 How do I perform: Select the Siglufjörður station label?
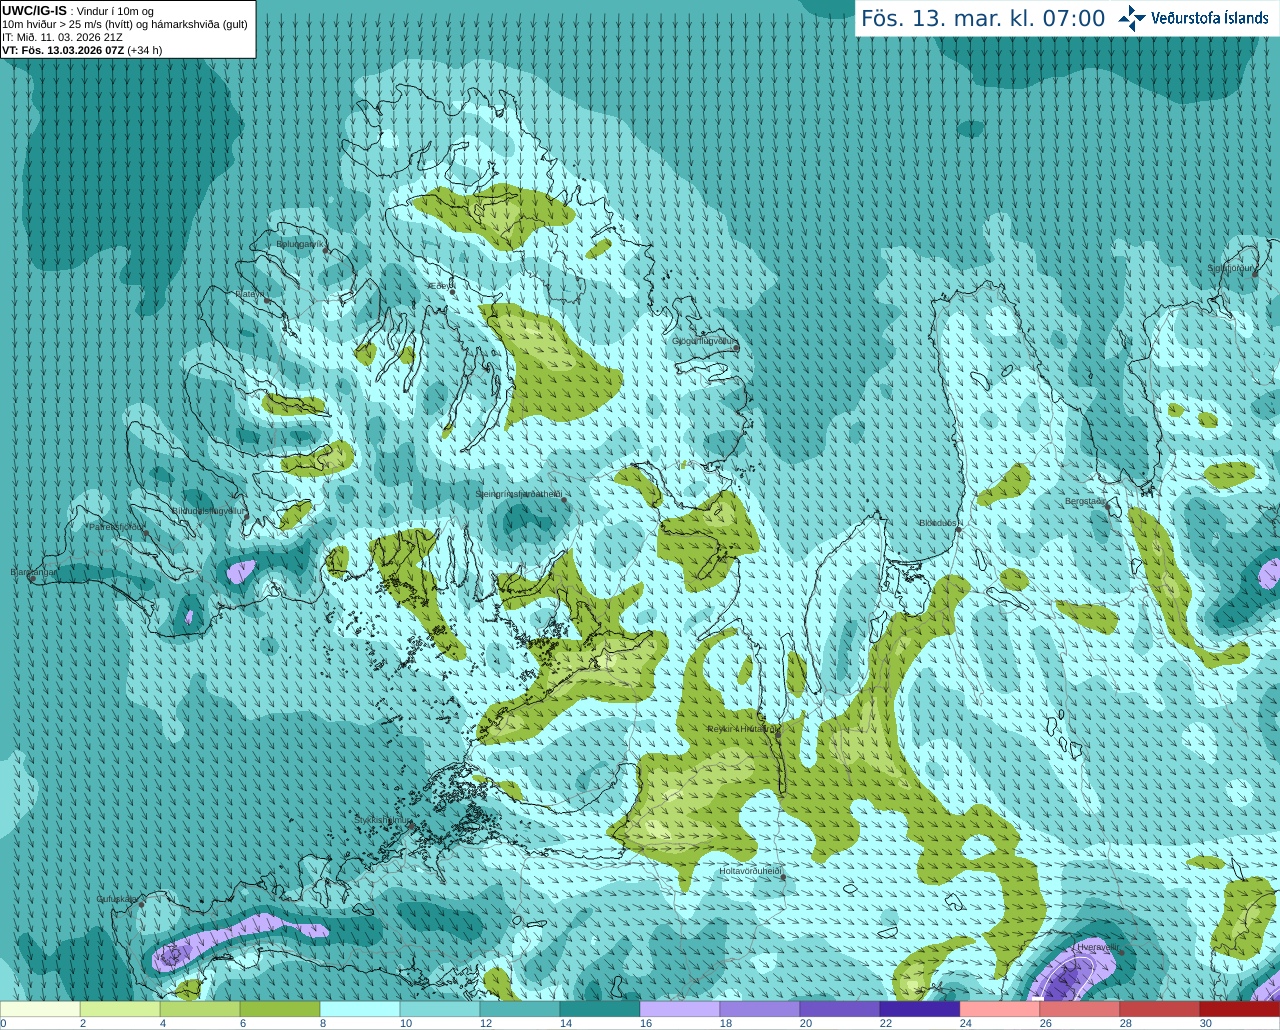click(1230, 269)
